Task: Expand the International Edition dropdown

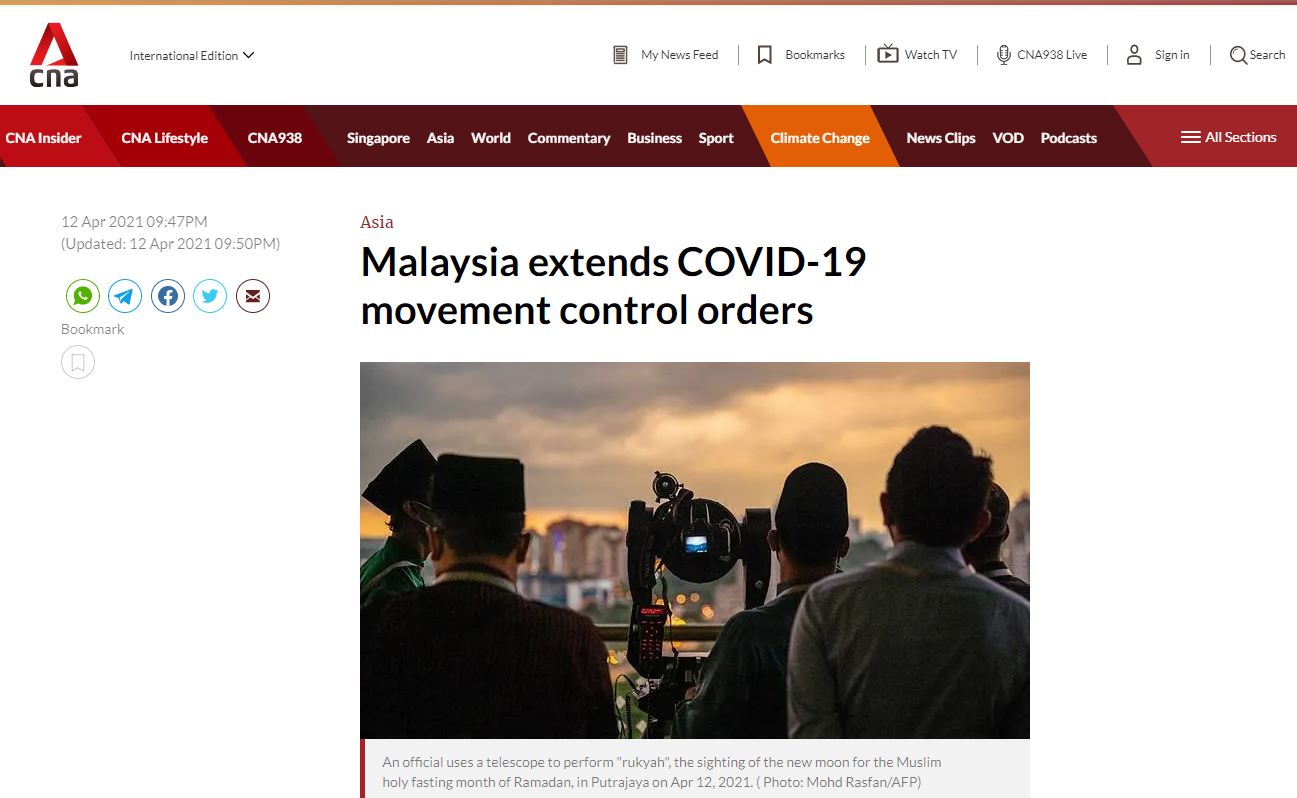Action: 192,56
